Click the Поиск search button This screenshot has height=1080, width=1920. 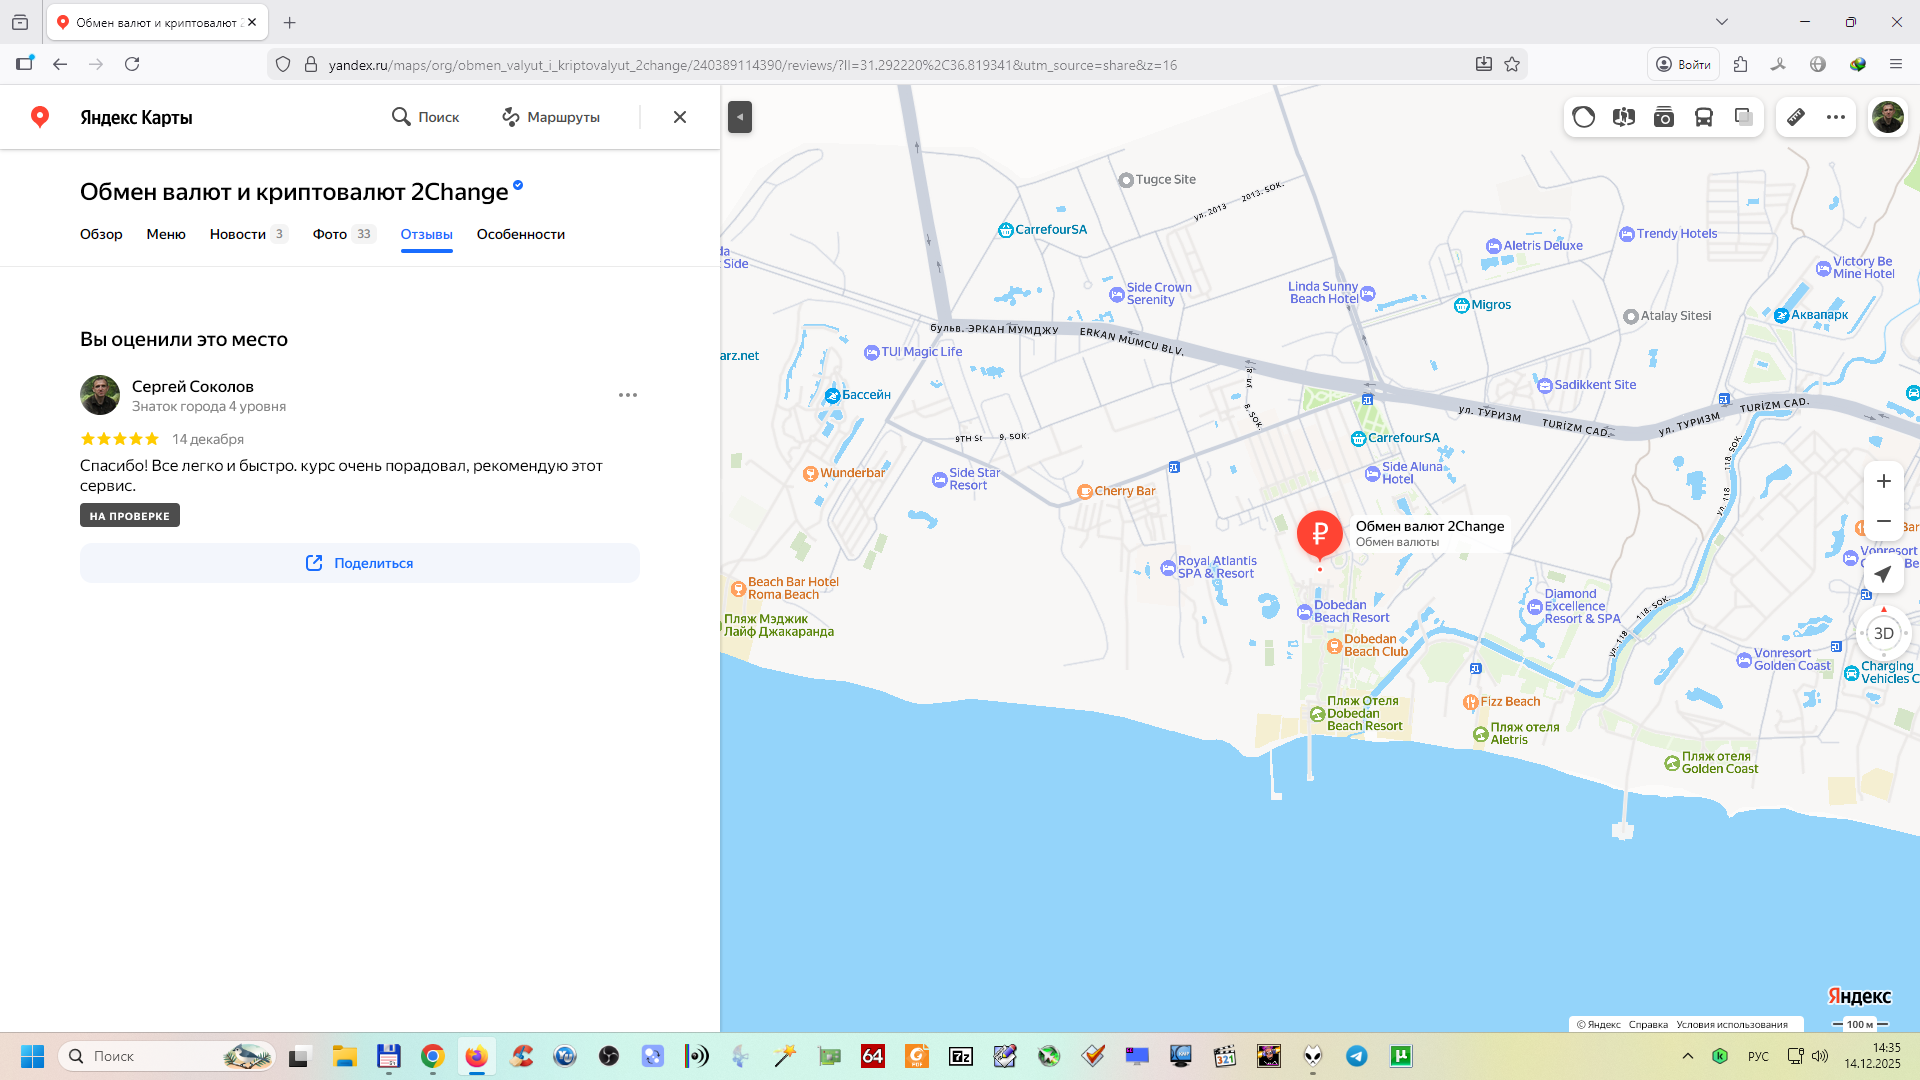tap(426, 117)
